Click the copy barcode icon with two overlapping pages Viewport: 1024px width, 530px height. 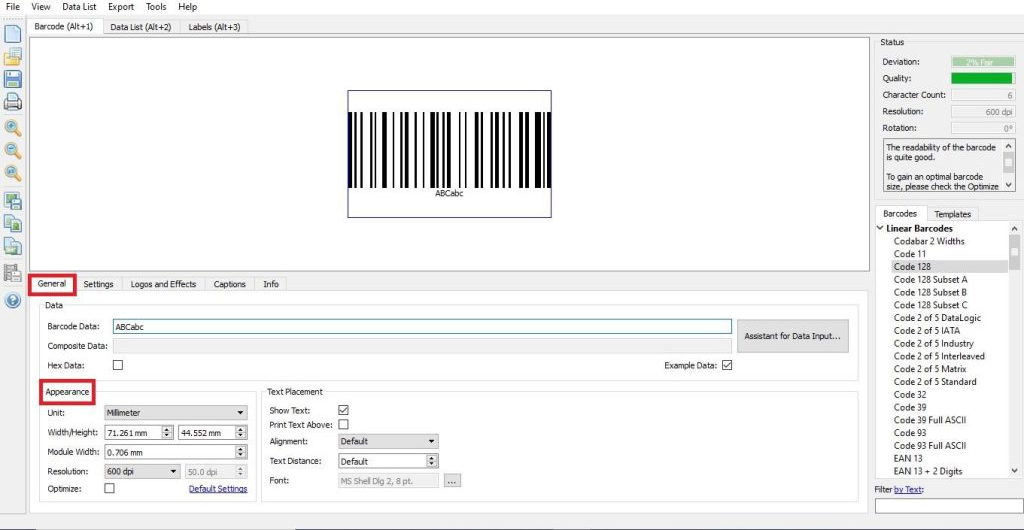13,223
